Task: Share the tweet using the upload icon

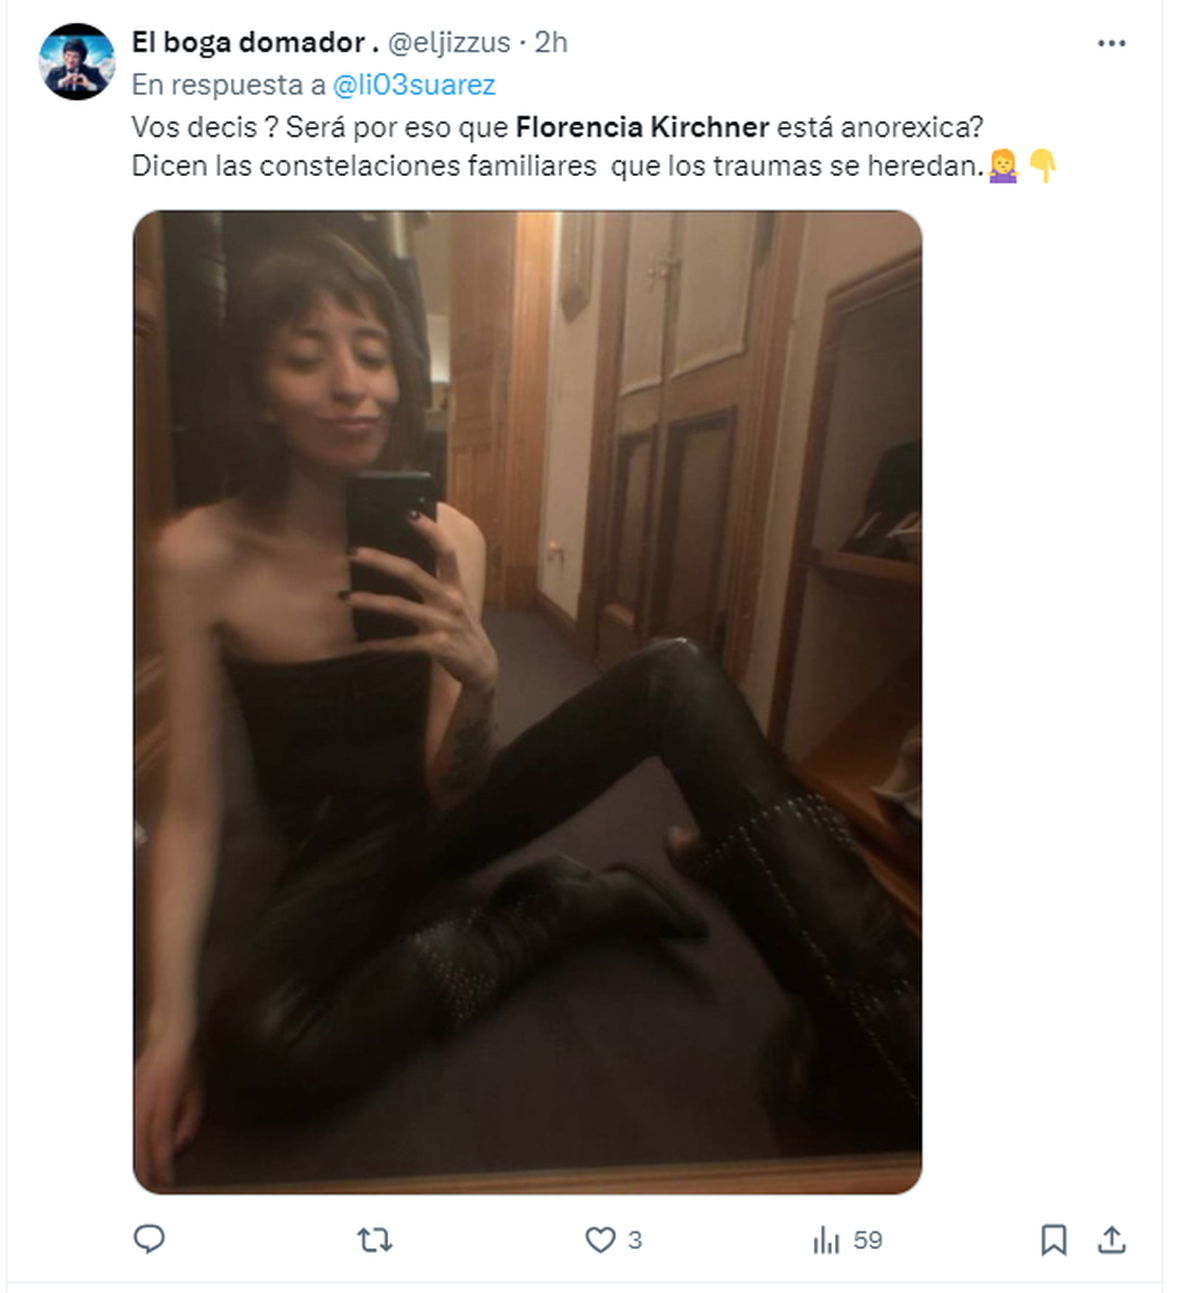Action: click(1111, 1239)
